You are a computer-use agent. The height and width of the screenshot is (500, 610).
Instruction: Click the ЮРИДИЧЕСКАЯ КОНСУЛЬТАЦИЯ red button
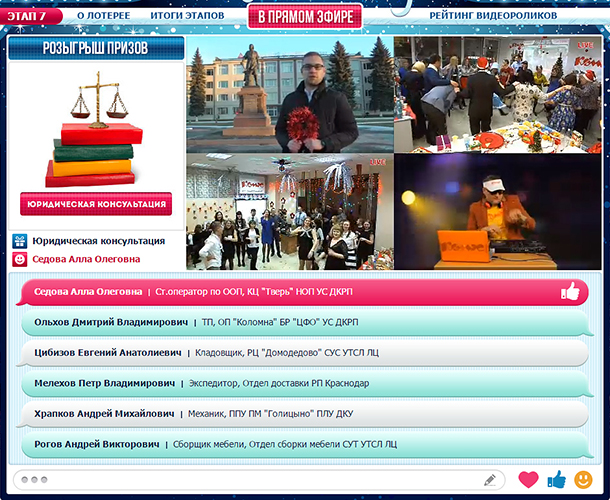pos(96,204)
